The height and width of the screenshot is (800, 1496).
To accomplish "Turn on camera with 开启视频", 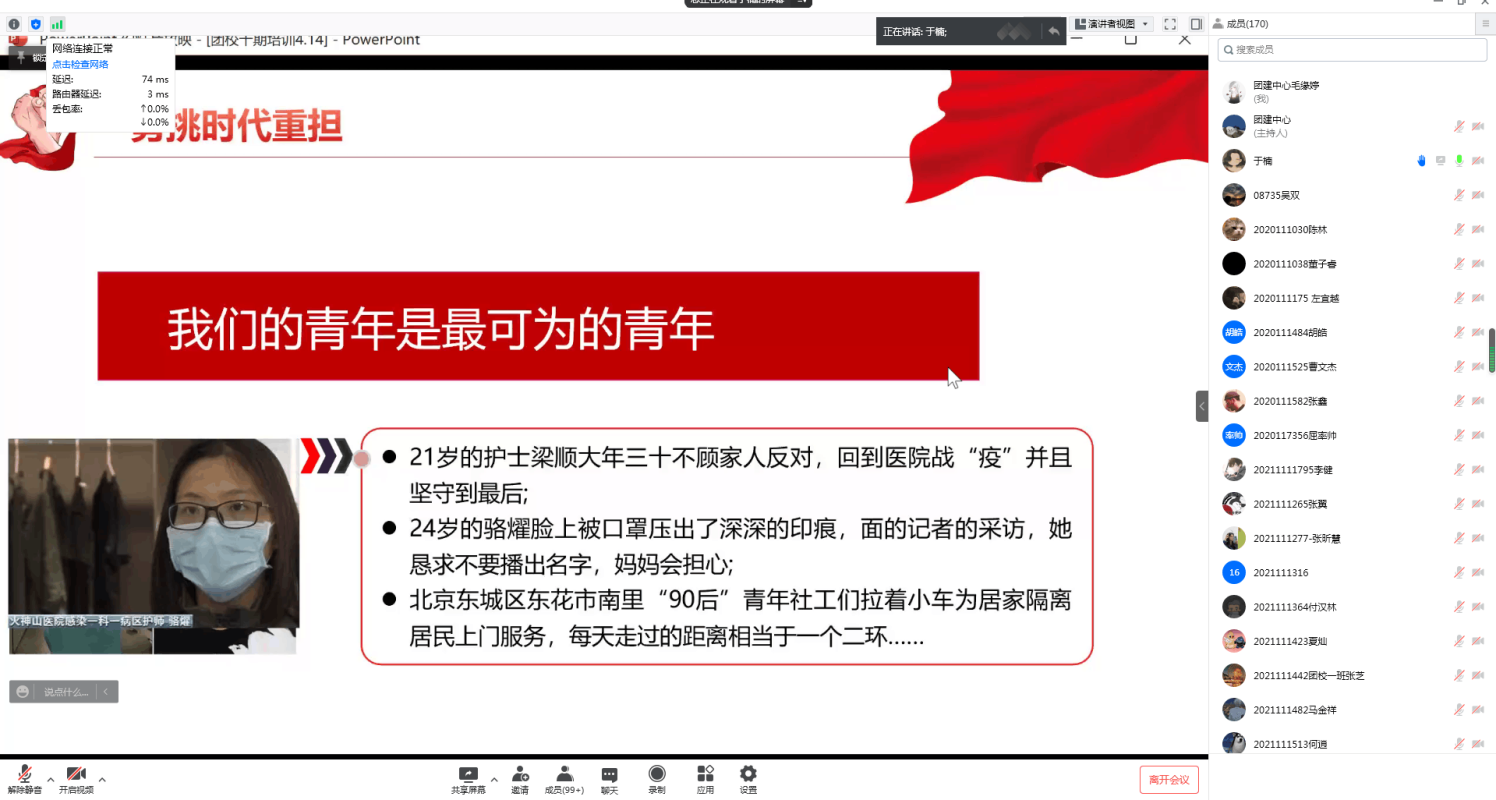I will pyautogui.click(x=76, y=778).
